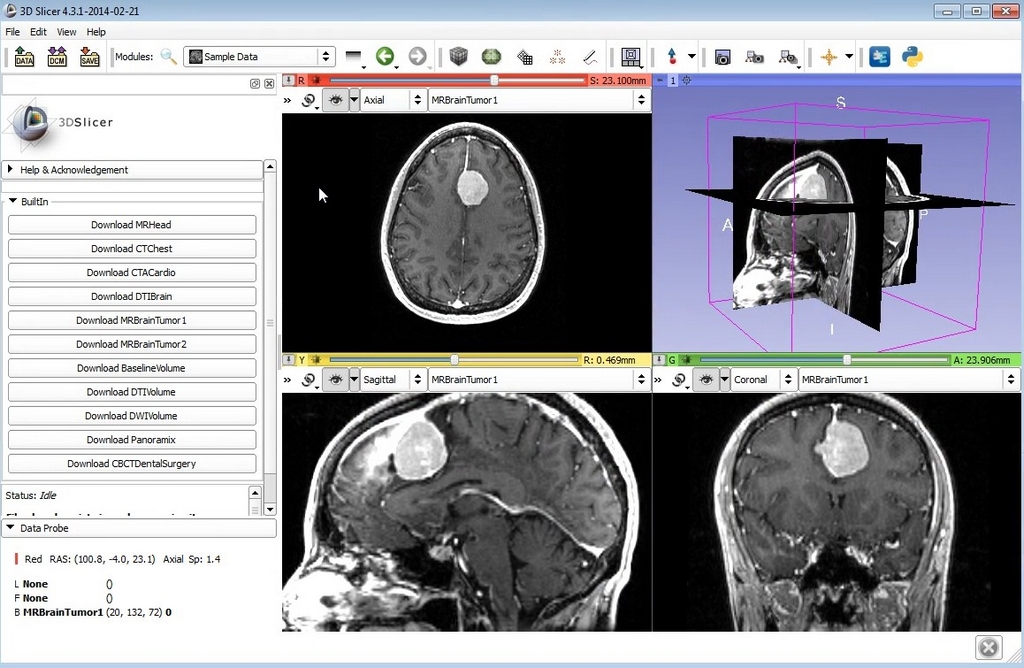Viewport: 1024px width, 668px height.
Task: Toggle Sagittal slice visibility eye
Action: [x=336, y=380]
